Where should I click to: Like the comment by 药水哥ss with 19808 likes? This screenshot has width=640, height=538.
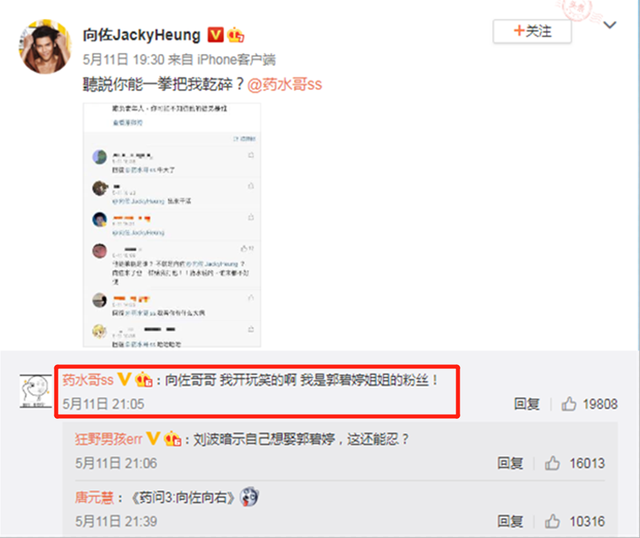(x=569, y=404)
